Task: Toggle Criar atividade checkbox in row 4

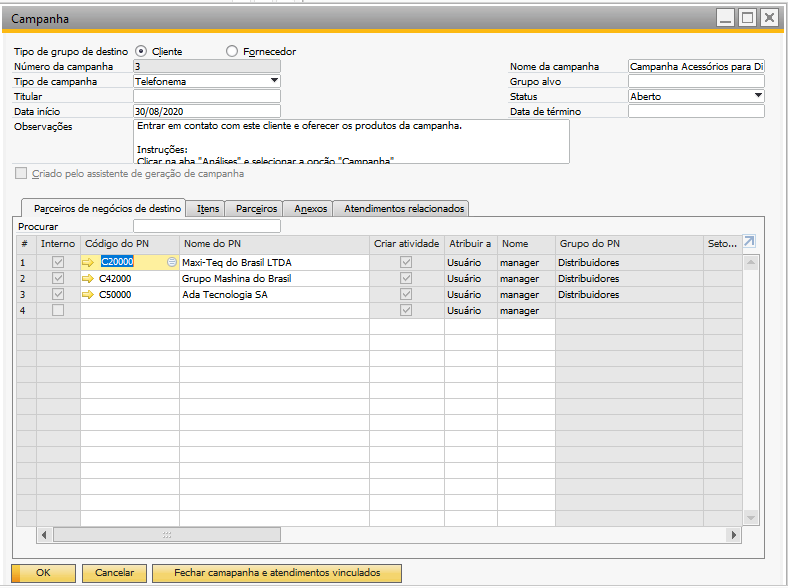Action: pyautogui.click(x=406, y=311)
